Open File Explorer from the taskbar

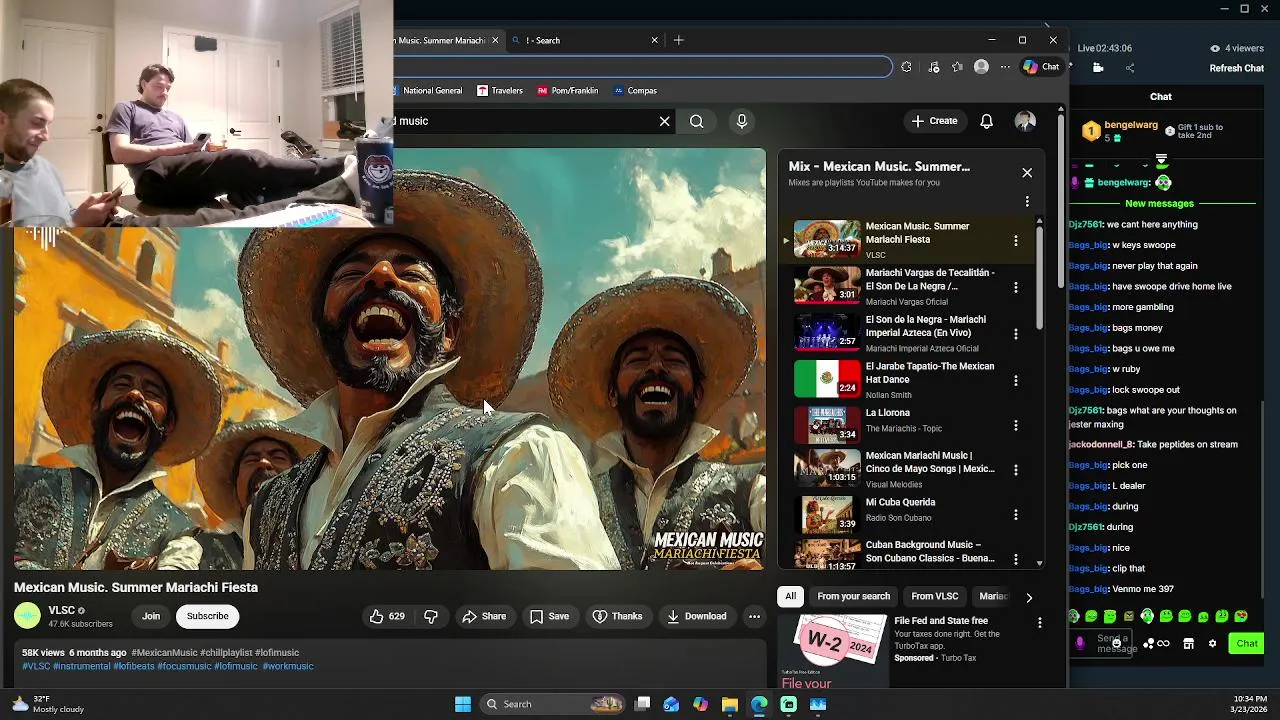tap(730, 704)
